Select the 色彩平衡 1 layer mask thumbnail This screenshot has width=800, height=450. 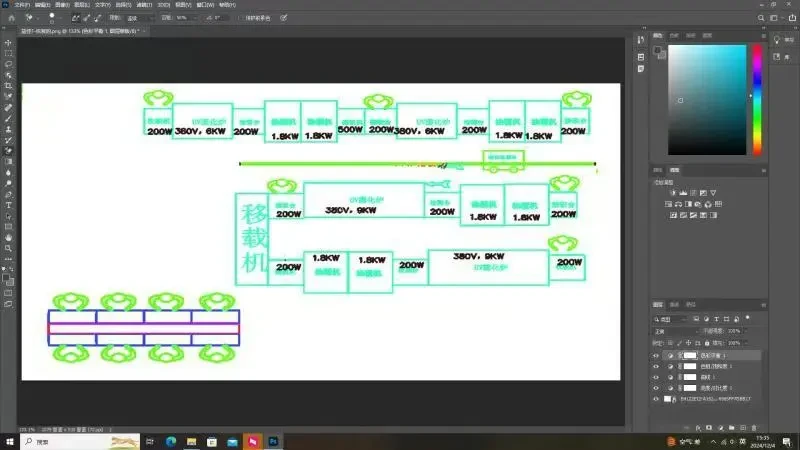click(x=690, y=356)
